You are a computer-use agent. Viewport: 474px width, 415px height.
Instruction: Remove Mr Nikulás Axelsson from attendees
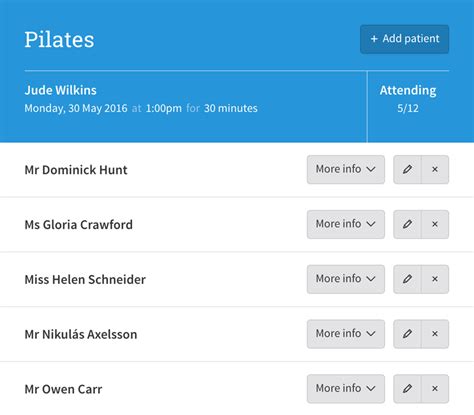[x=435, y=334]
